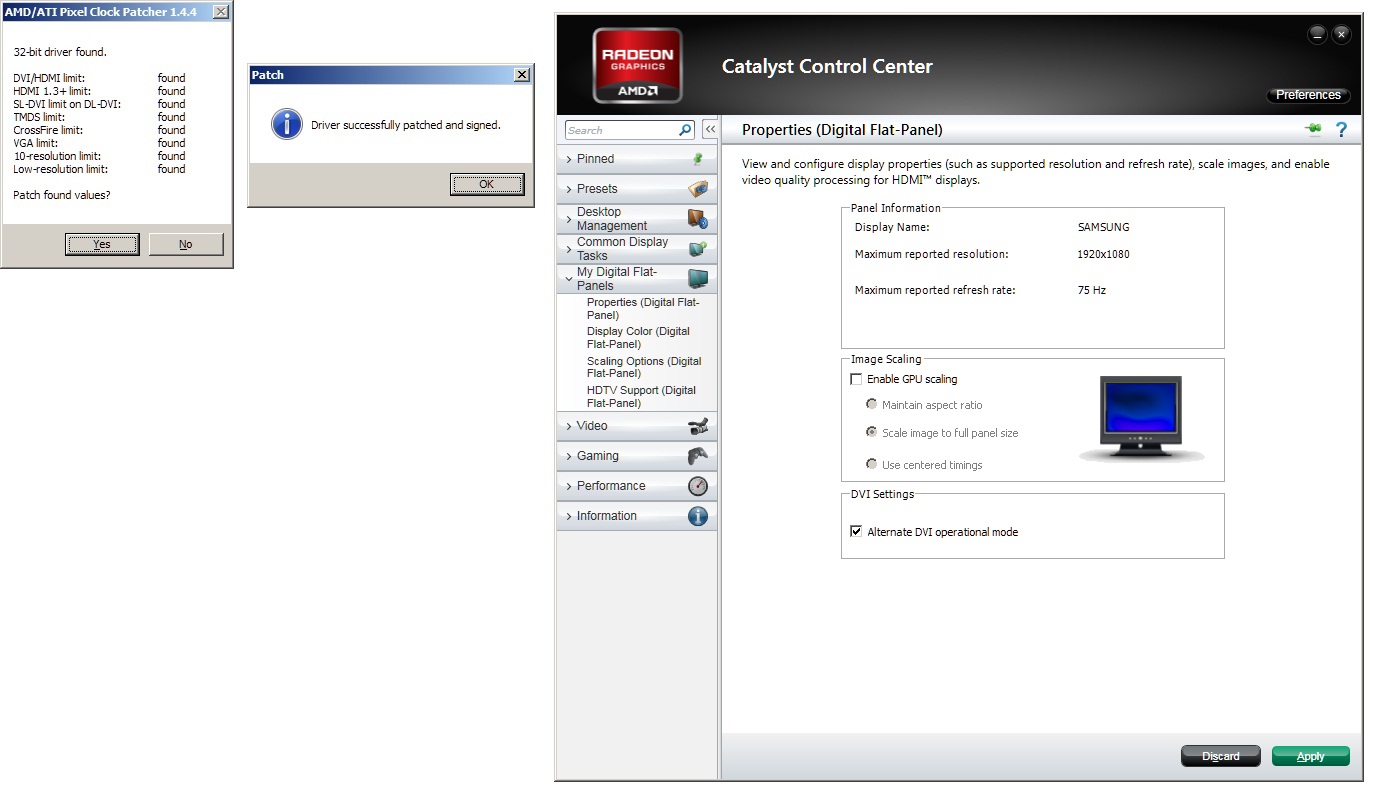Open Display Color (Digital Flat-Panel) page
The width and height of the screenshot is (1384, 804).
[x=638, y=338]
